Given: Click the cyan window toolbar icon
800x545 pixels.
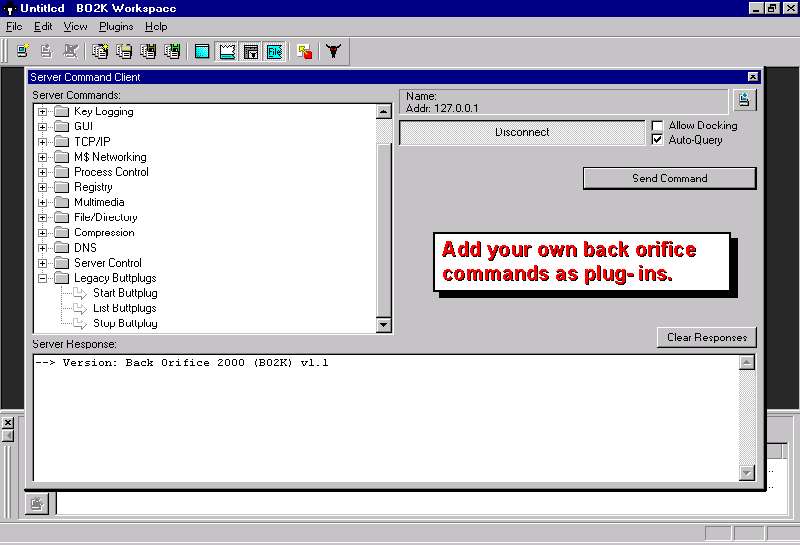Looking at the screenshot, I should tap(202, 52).
